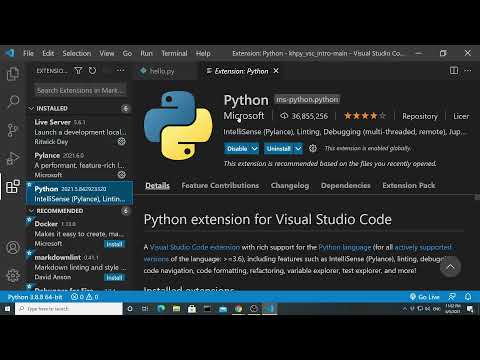Open the Disable button dropdown arrow
The height and width of the screenshot is (360, 480).
254,148
